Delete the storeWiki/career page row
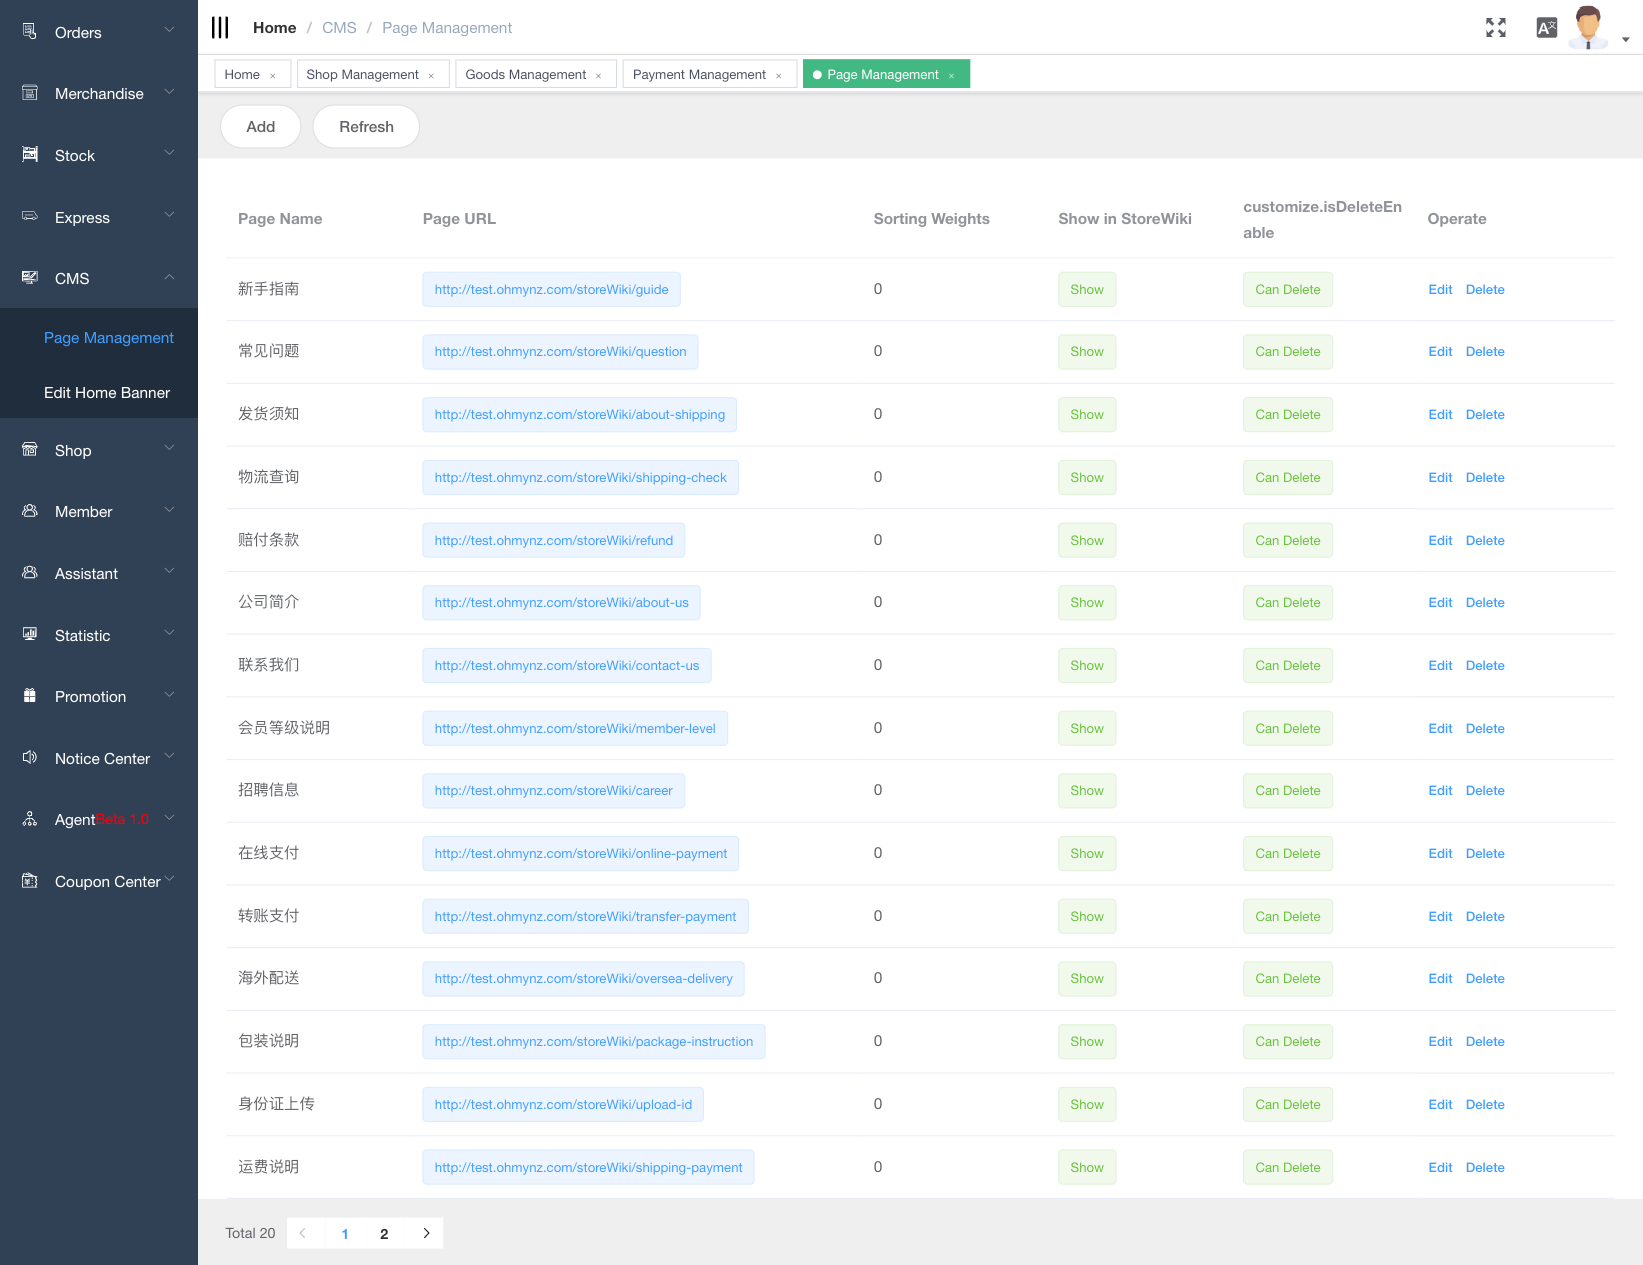This screenshot has height=1265, width=1643. point(1485,791)
